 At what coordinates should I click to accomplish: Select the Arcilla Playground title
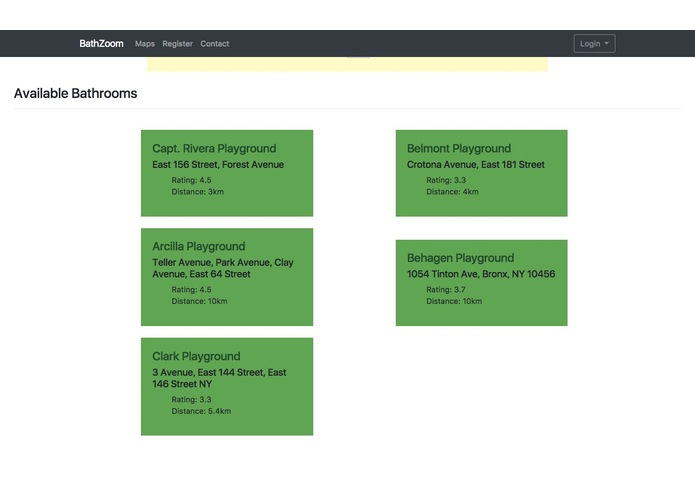(199, 246)
